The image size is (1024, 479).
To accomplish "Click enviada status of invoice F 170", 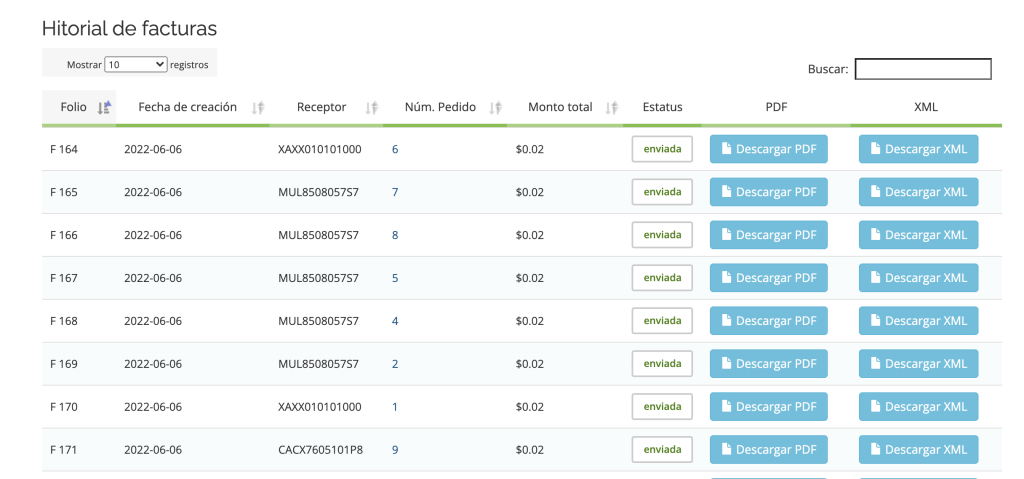I will click(x=662, y=406).
